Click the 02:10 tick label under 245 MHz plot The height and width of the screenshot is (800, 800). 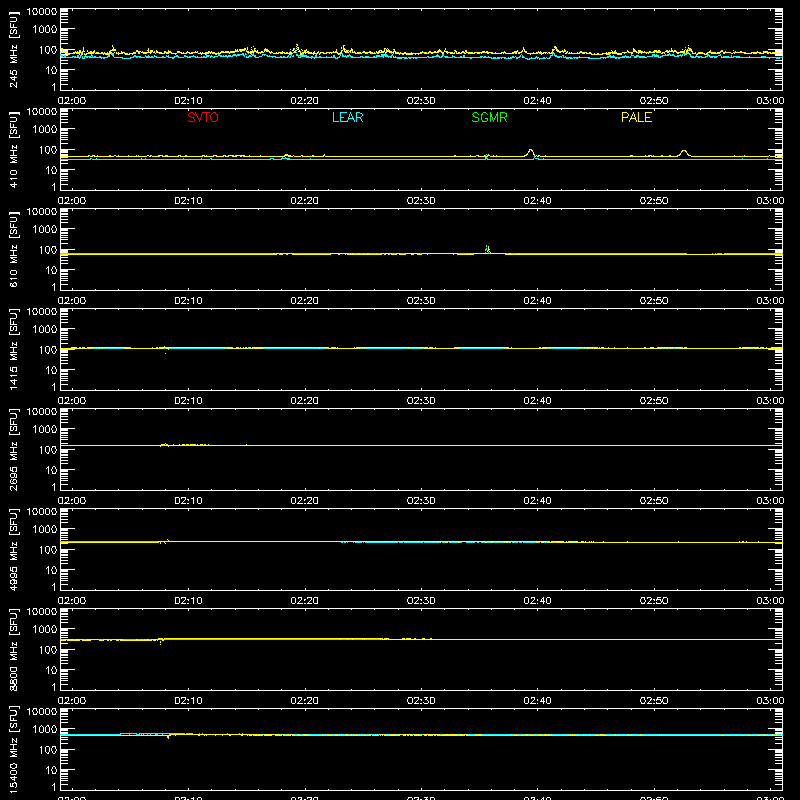(x=188, y=101)
